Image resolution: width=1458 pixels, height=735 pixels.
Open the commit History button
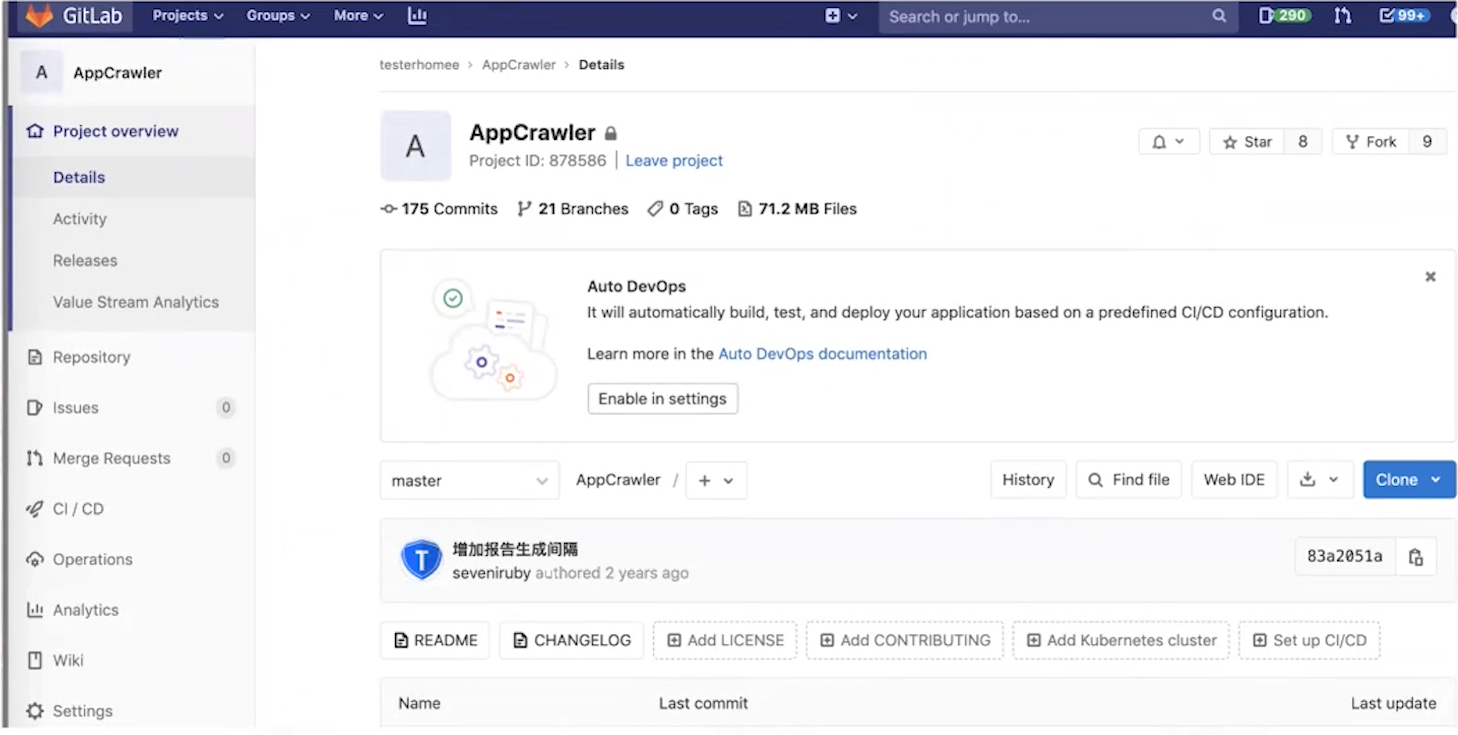[1028, 480]
